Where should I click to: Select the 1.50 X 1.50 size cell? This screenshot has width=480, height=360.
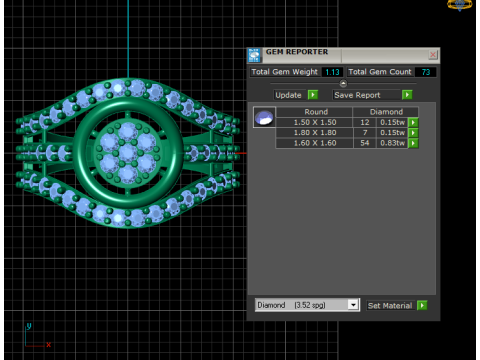coord(314,122)
